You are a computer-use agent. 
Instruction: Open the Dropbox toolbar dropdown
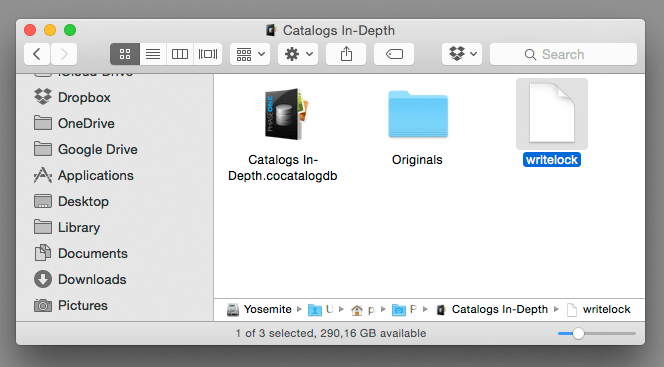(462, 54)
